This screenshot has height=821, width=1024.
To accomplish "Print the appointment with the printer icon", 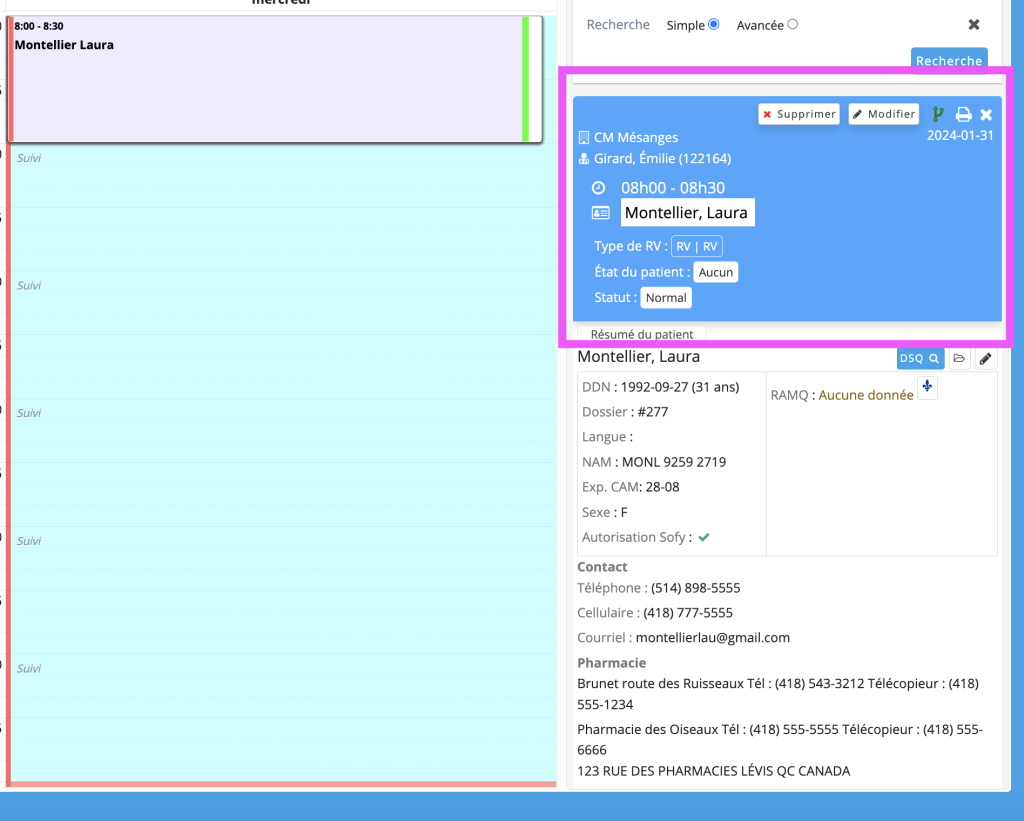I will click(963, 114).
